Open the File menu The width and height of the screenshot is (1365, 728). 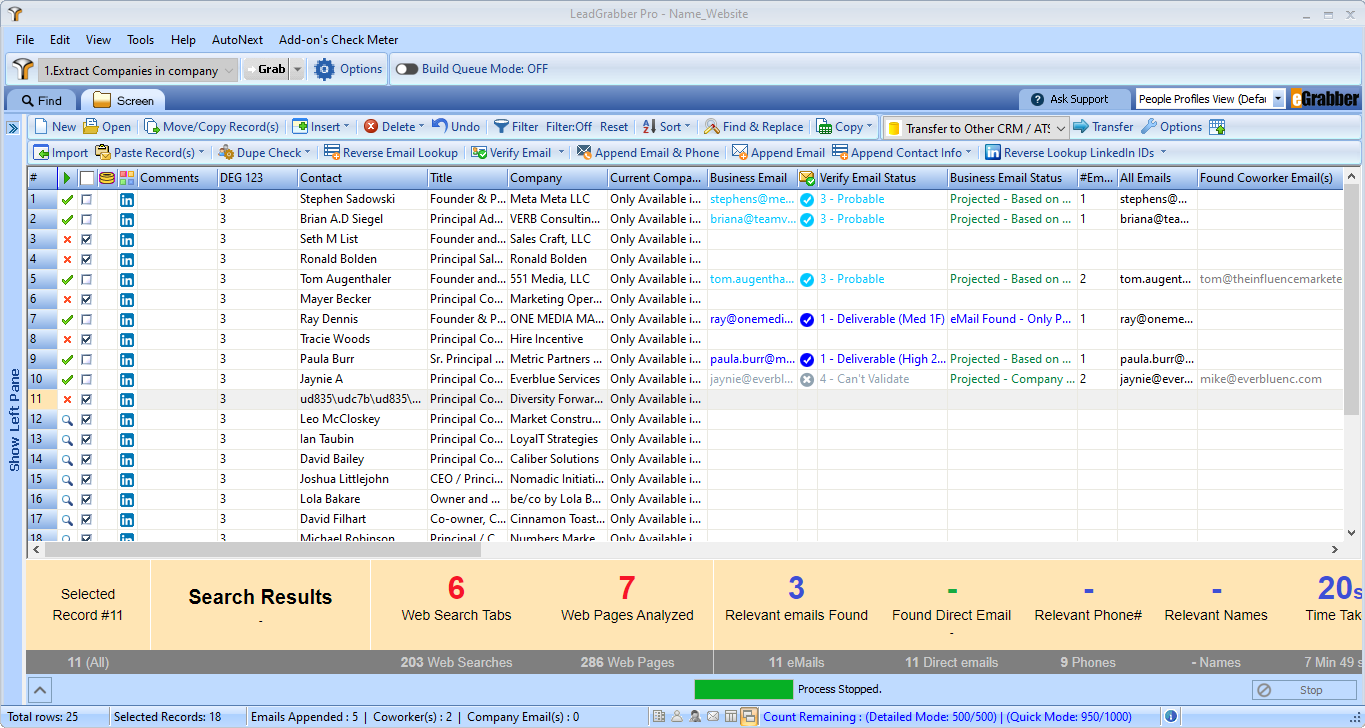click(x=25, y=40)
